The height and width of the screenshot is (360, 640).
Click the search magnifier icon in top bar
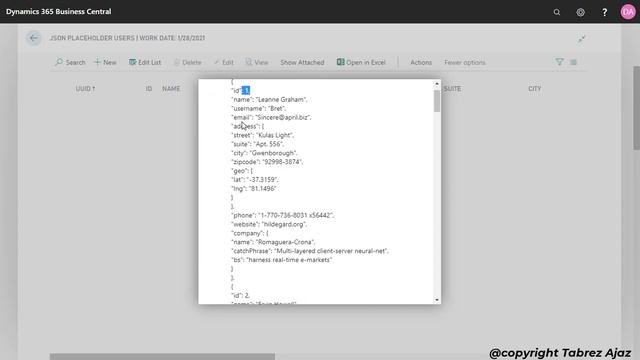[x=557, y=12]
